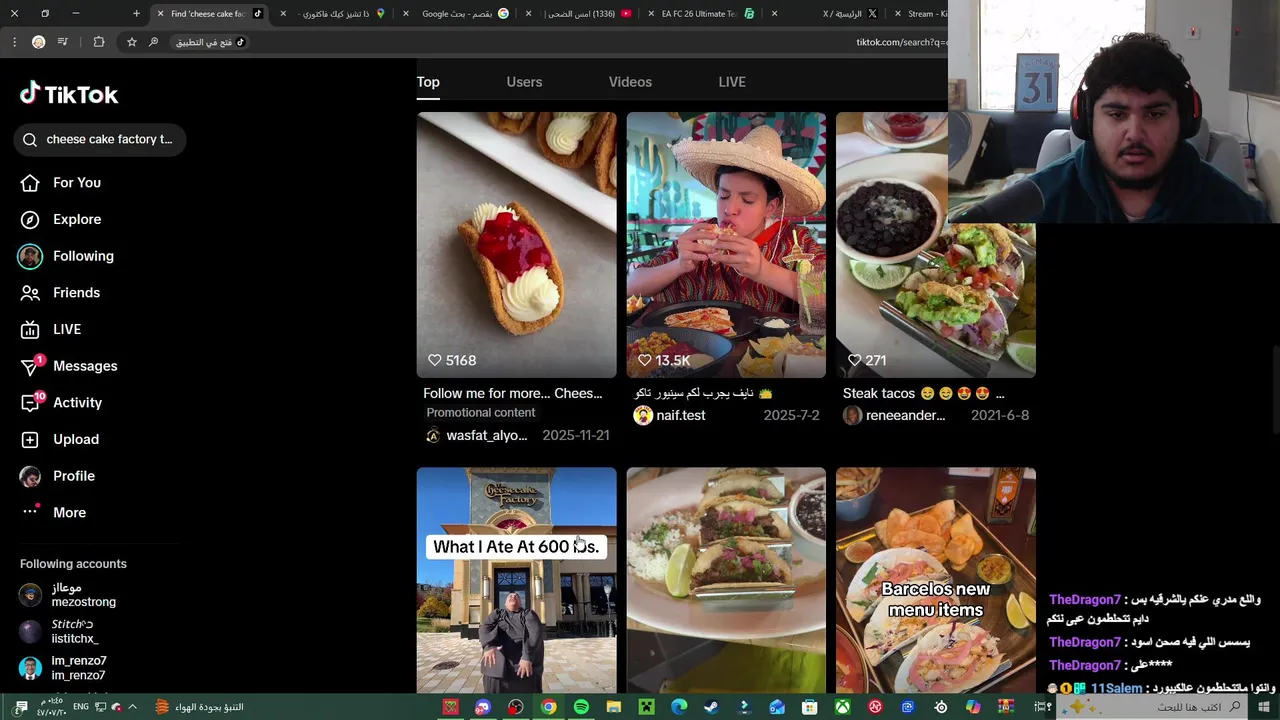This screenshot has height=720, width=1280.
Task: Open the LIVE sidebar item
Action: point(67,329)
